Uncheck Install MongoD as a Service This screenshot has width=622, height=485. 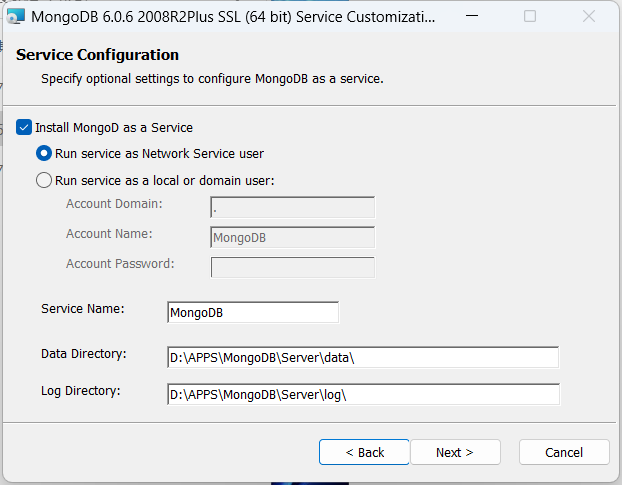click(24, 128)
